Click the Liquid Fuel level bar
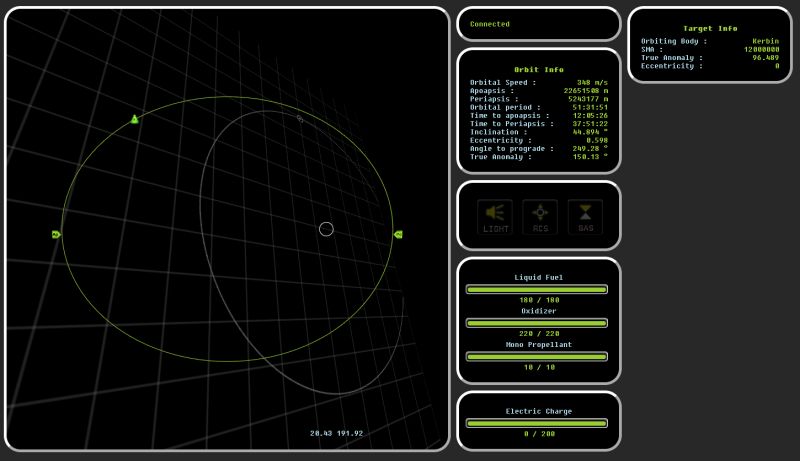The image size is (800, 461). pos(537,289)
